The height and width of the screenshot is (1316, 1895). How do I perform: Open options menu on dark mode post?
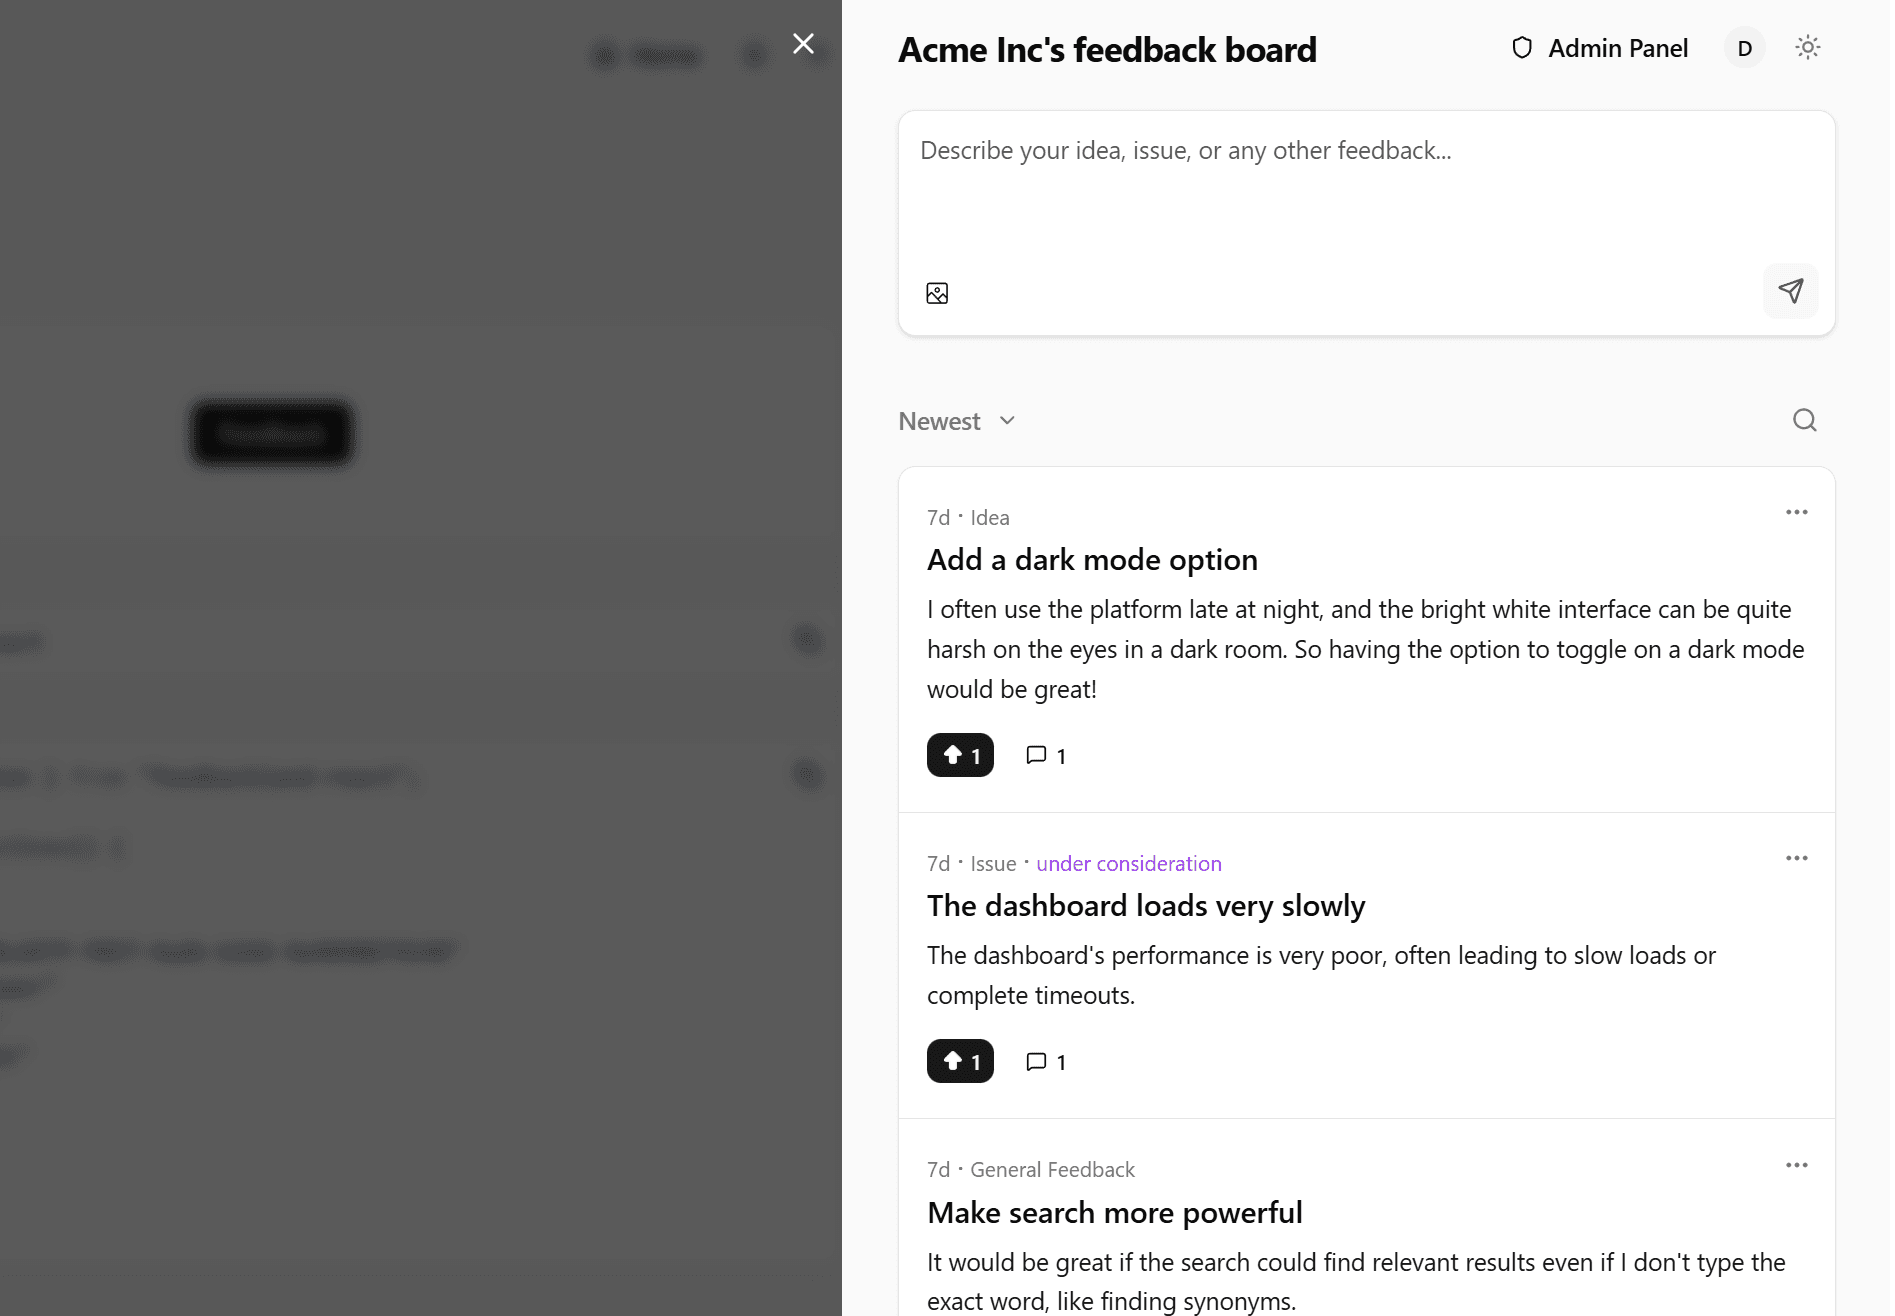click(x=1796, y=512)
